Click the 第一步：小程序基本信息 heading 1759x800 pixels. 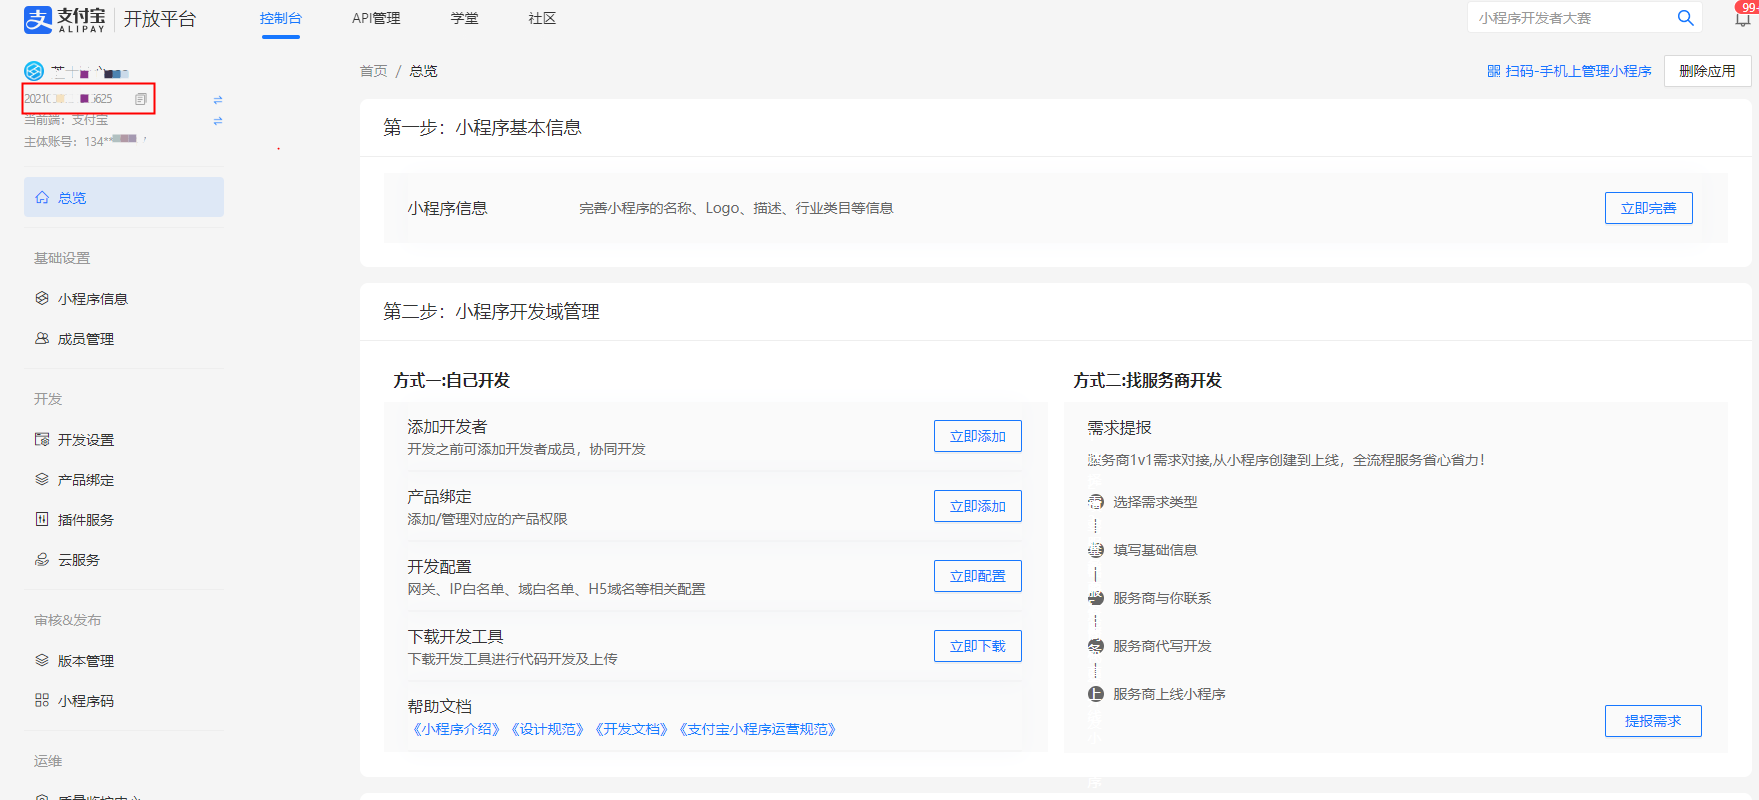pyautogui.click(x=482, y=127)
